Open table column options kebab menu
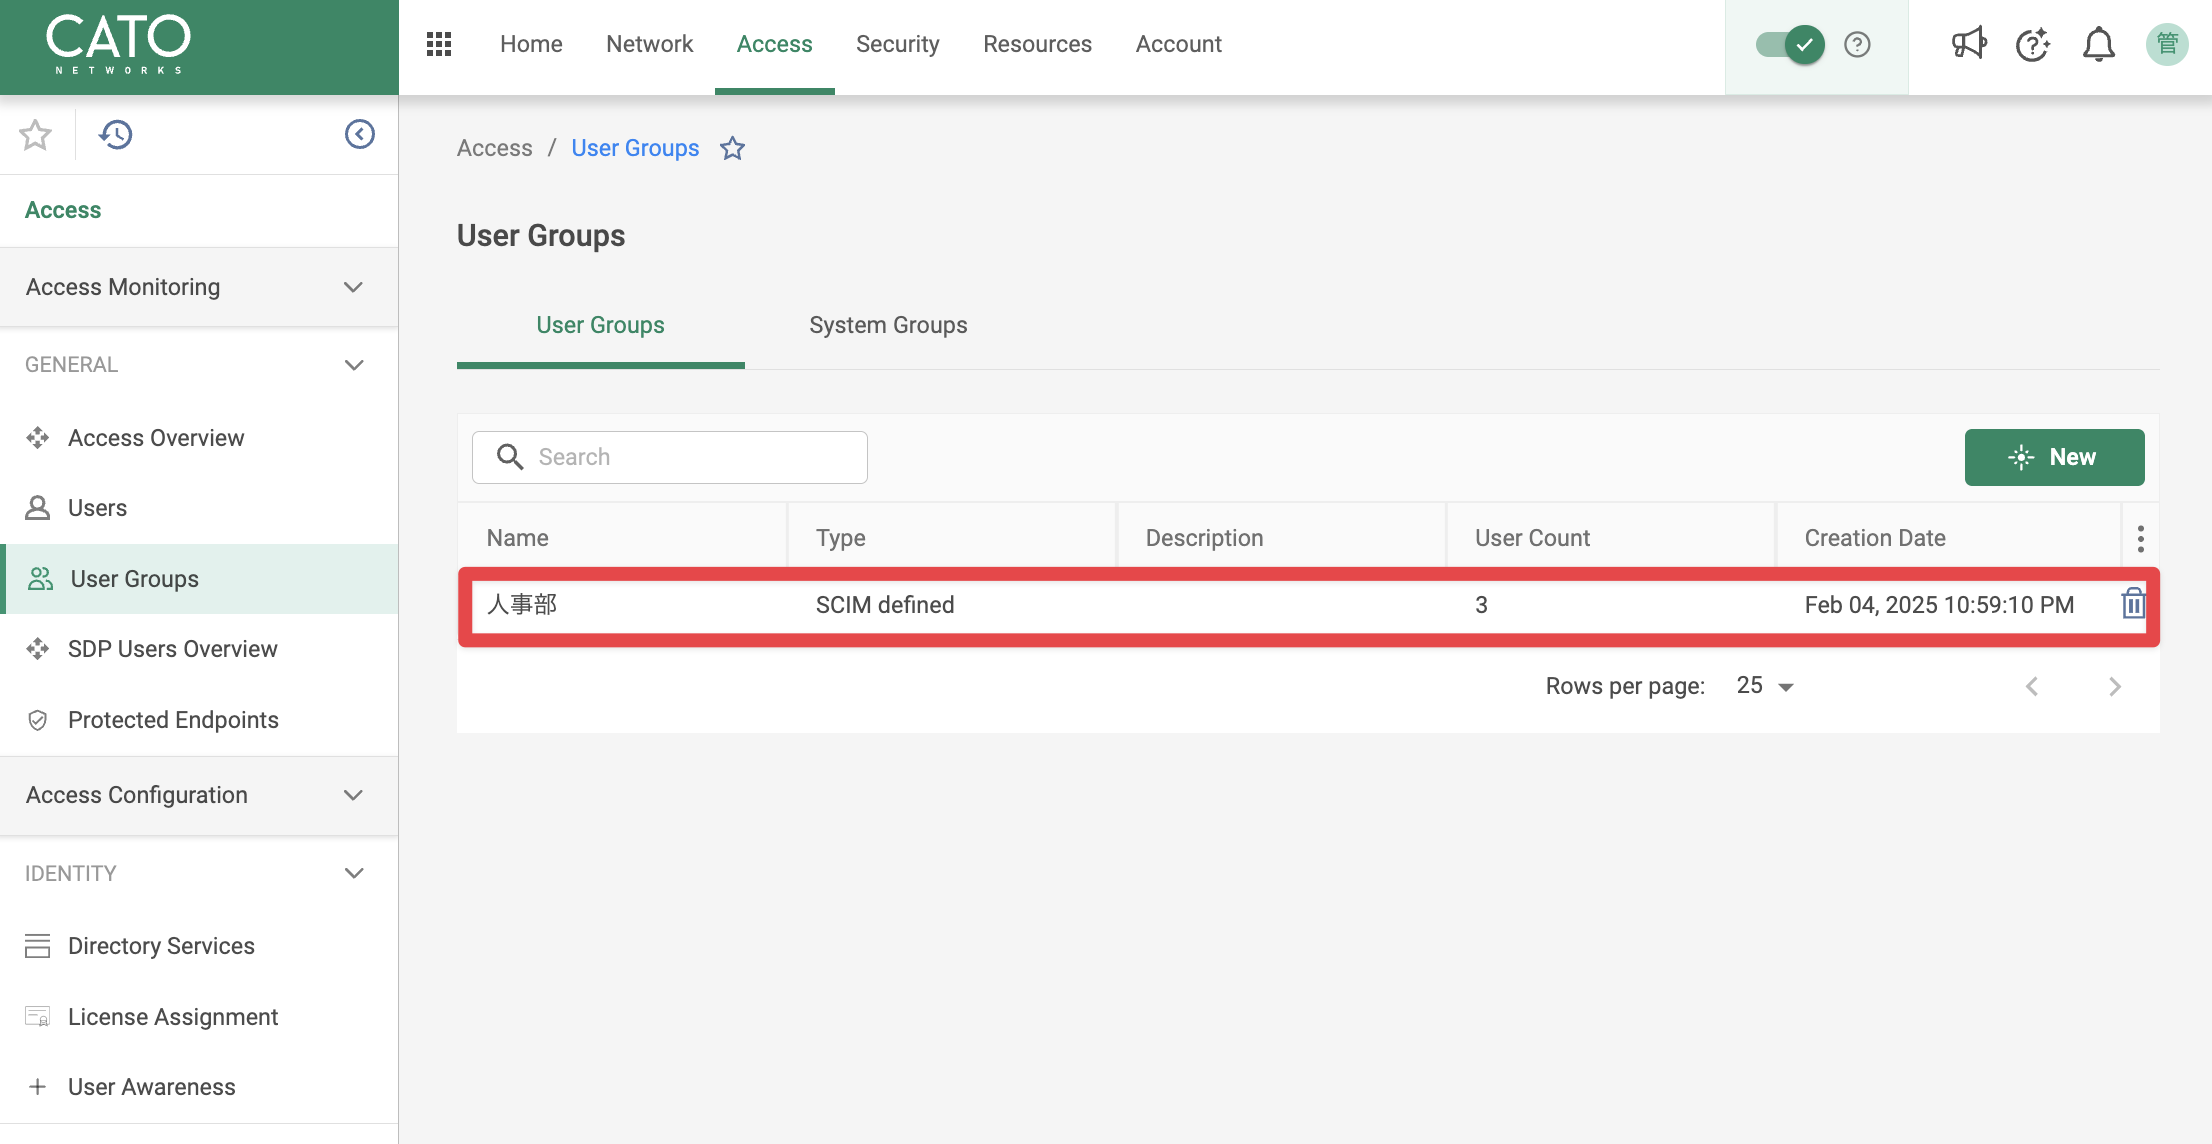This screenshot has height=1144, width=2212. click(x=2140, y=538)
